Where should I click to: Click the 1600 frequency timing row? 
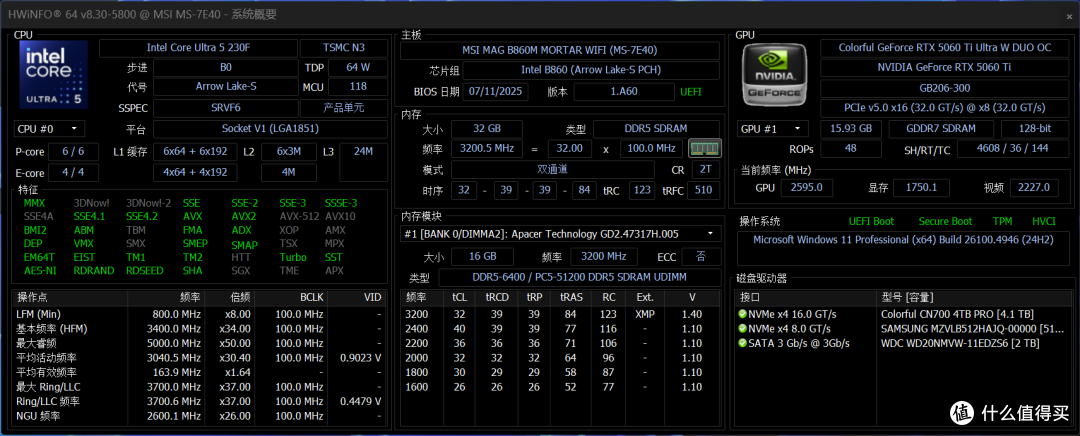point(561,386)
